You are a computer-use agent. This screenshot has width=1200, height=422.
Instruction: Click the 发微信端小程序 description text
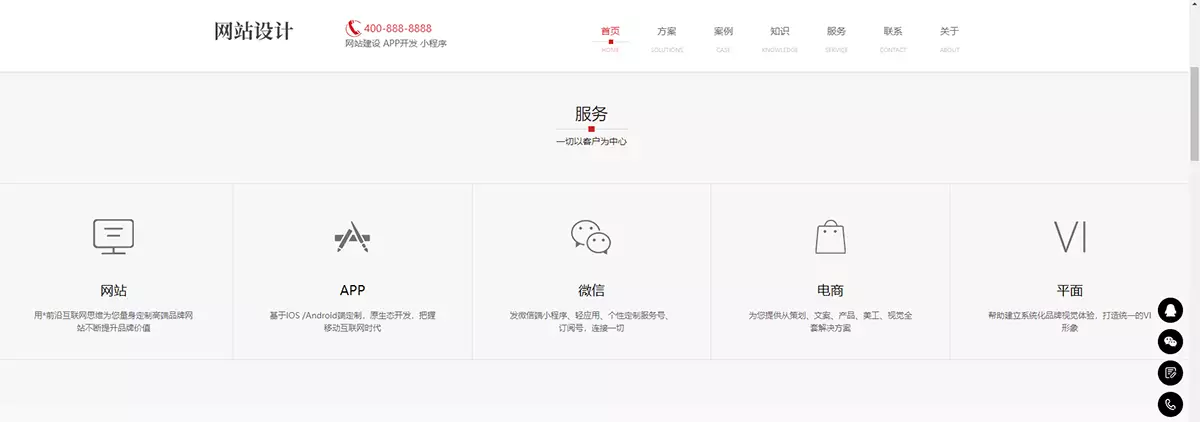(591, 321)
